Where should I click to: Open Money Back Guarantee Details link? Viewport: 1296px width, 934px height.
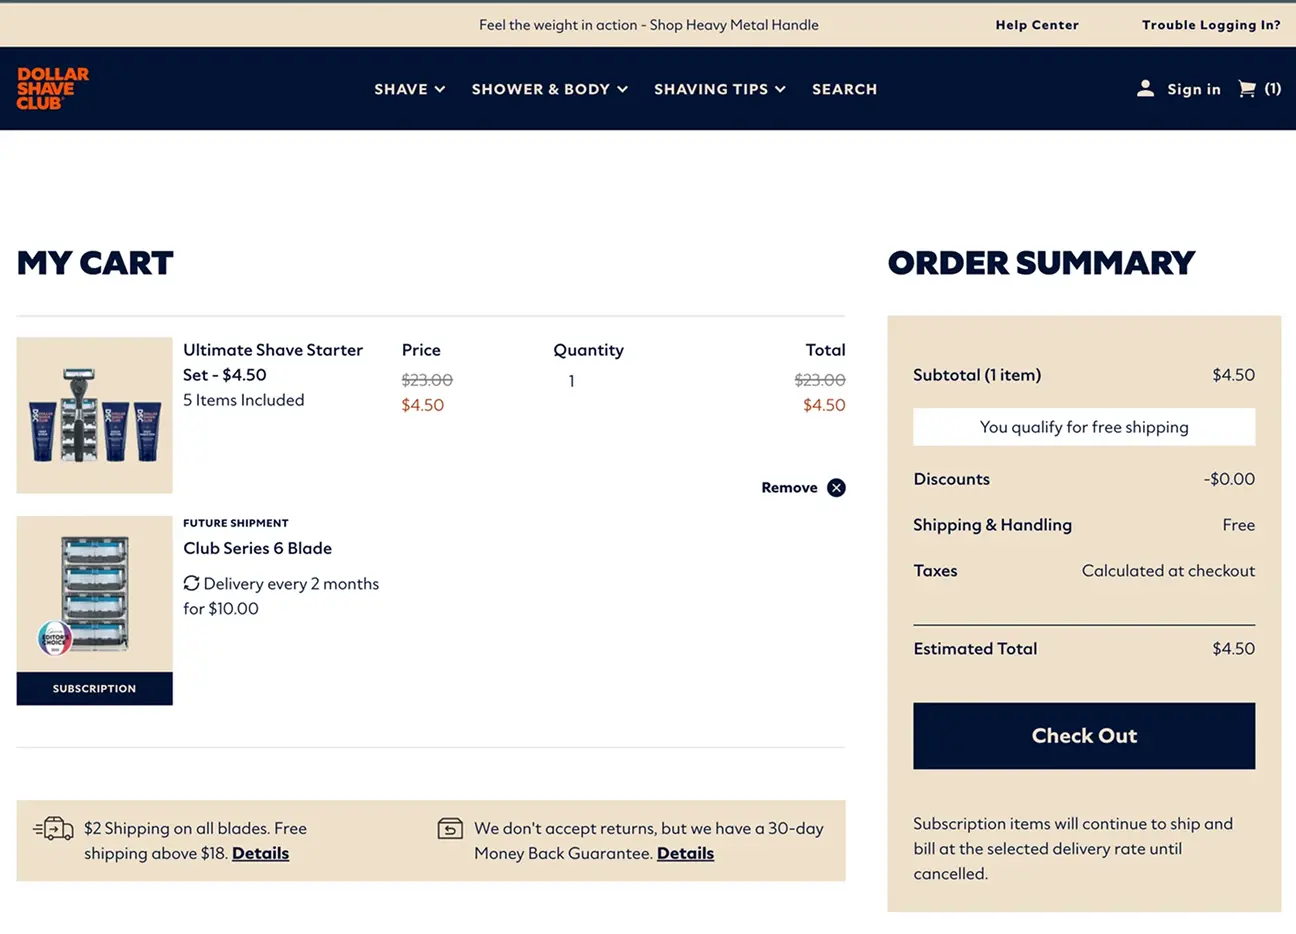685,853
